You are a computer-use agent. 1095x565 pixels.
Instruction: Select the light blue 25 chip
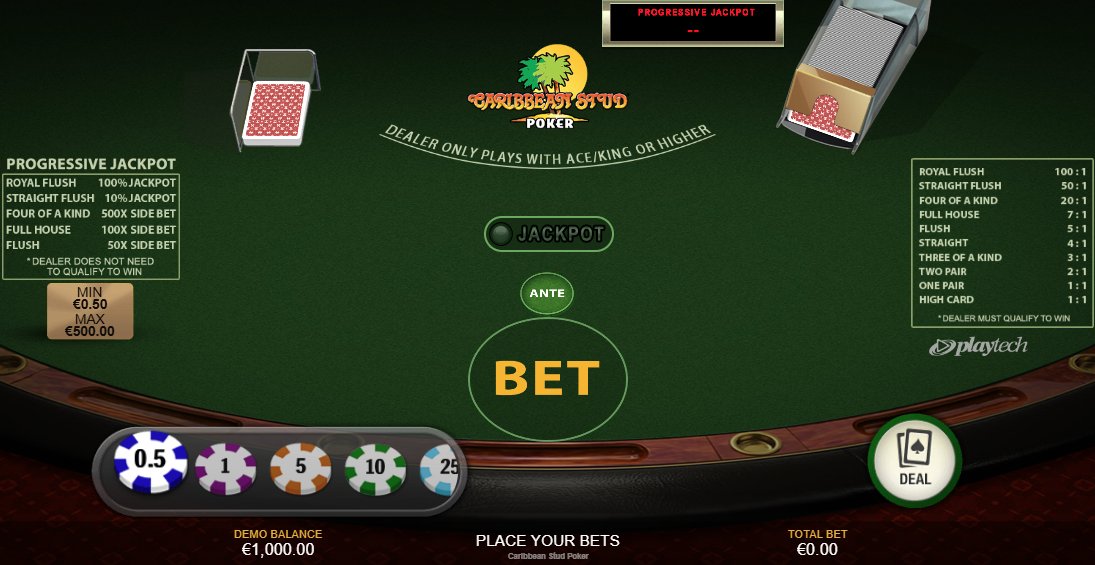(439, 469)
